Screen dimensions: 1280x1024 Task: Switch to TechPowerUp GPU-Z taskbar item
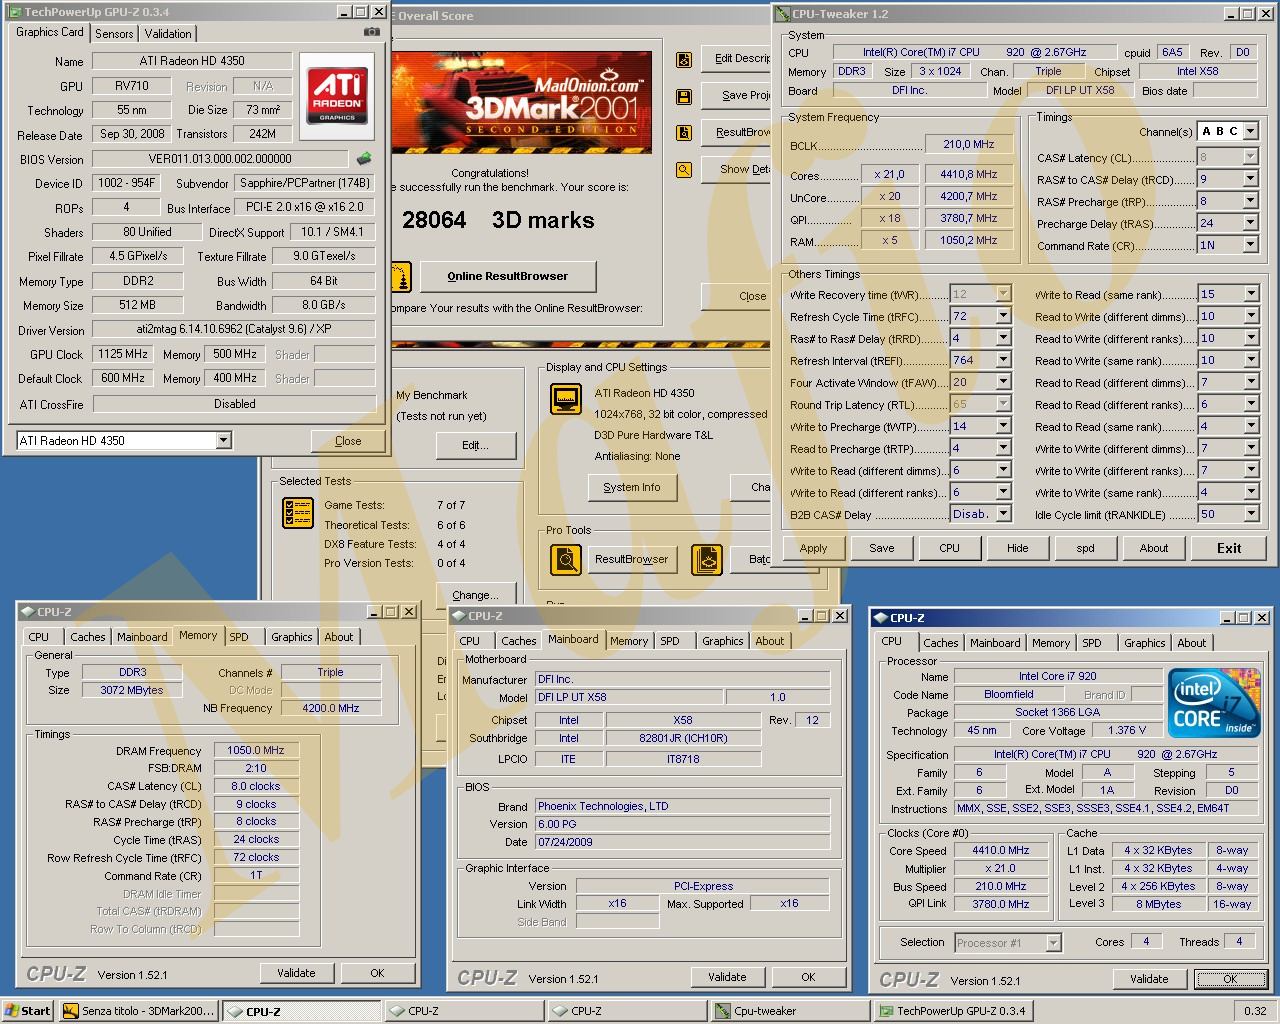click(x=953, y=1011)
